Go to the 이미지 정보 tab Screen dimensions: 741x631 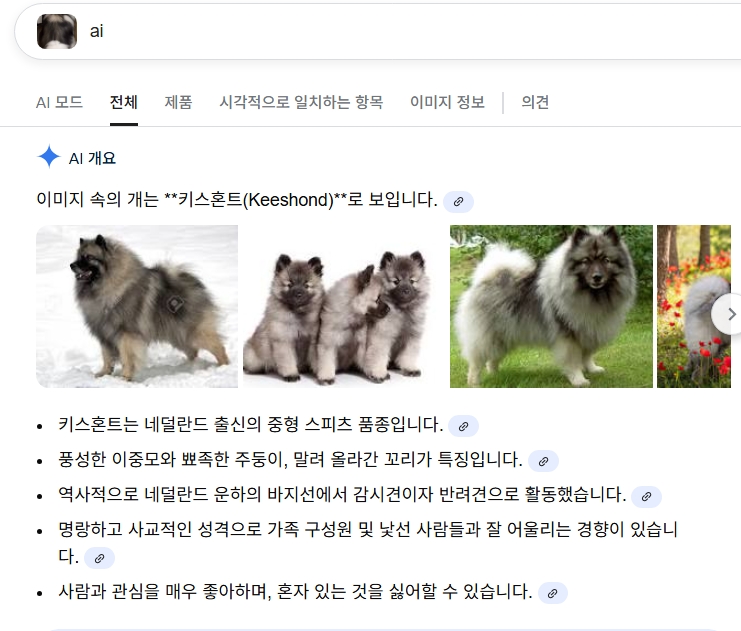[447, 102]
